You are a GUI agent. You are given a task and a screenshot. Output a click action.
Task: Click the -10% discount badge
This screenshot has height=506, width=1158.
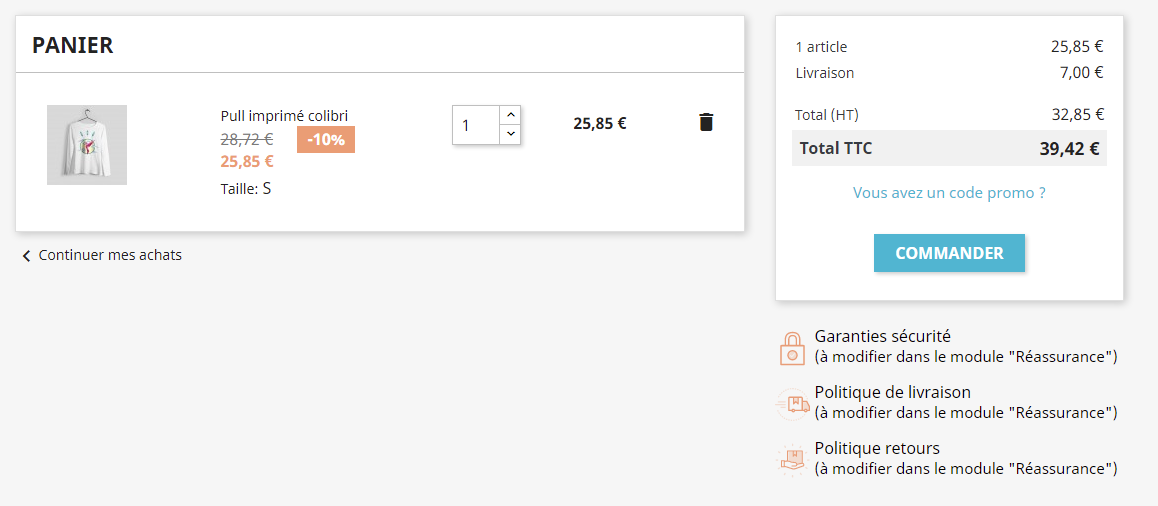click(326, 140)
